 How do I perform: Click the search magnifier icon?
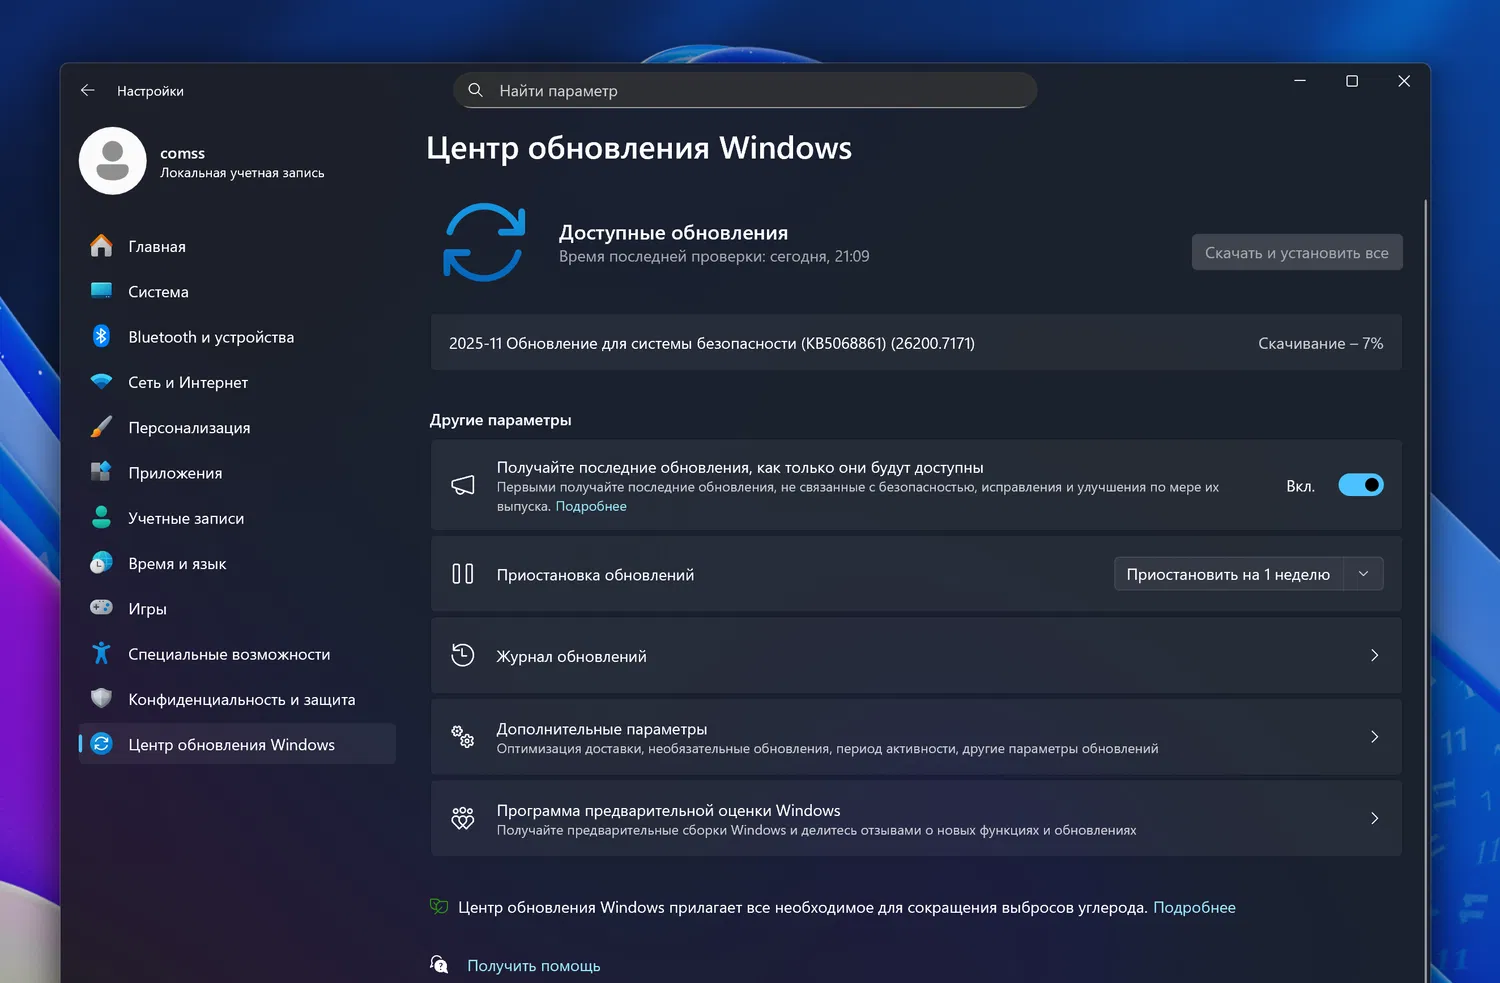pos(476,90)
